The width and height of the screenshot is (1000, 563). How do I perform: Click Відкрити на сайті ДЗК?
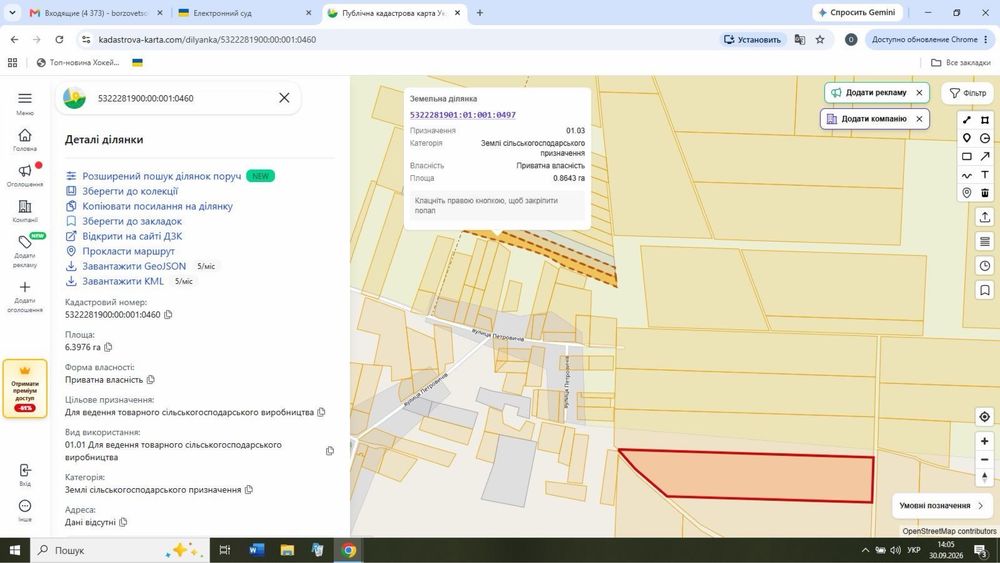coord(132,236)
